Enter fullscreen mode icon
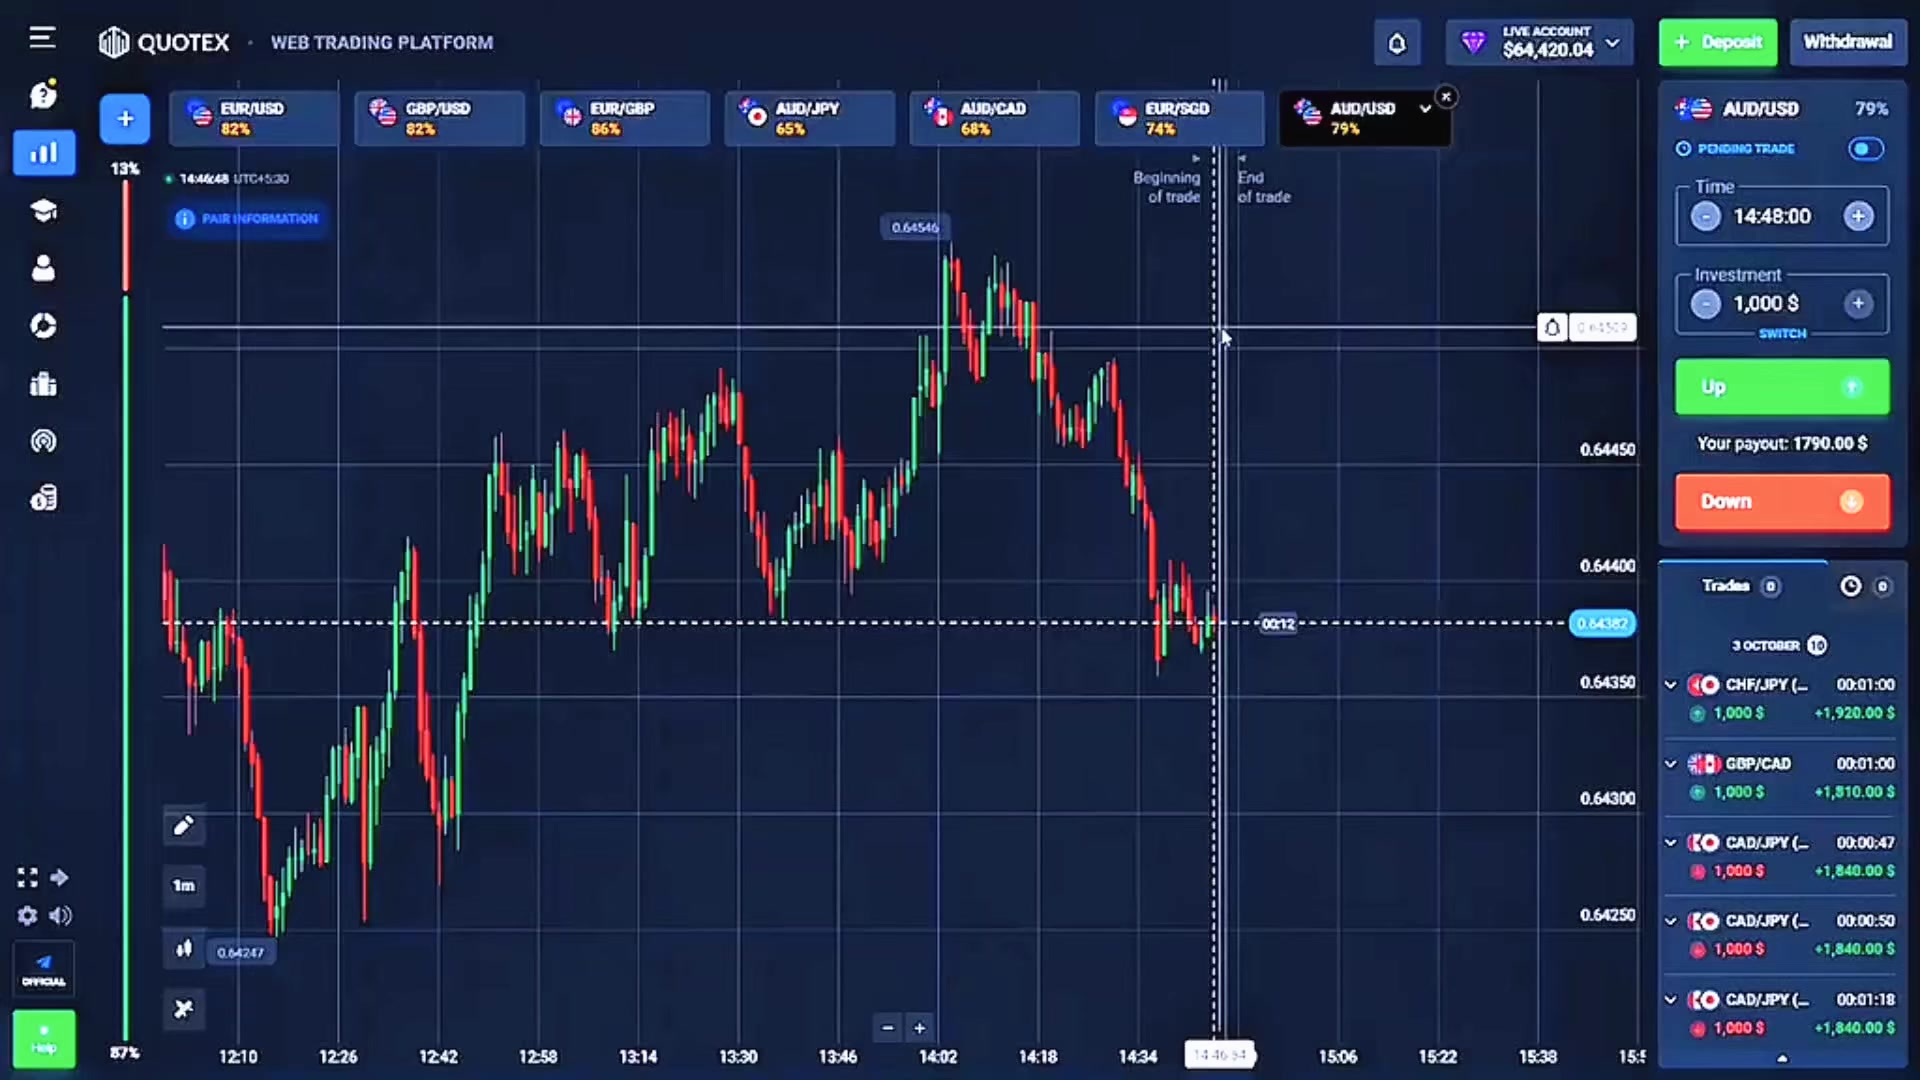This screenshot has width=1920, height=1080. (27, 878)
